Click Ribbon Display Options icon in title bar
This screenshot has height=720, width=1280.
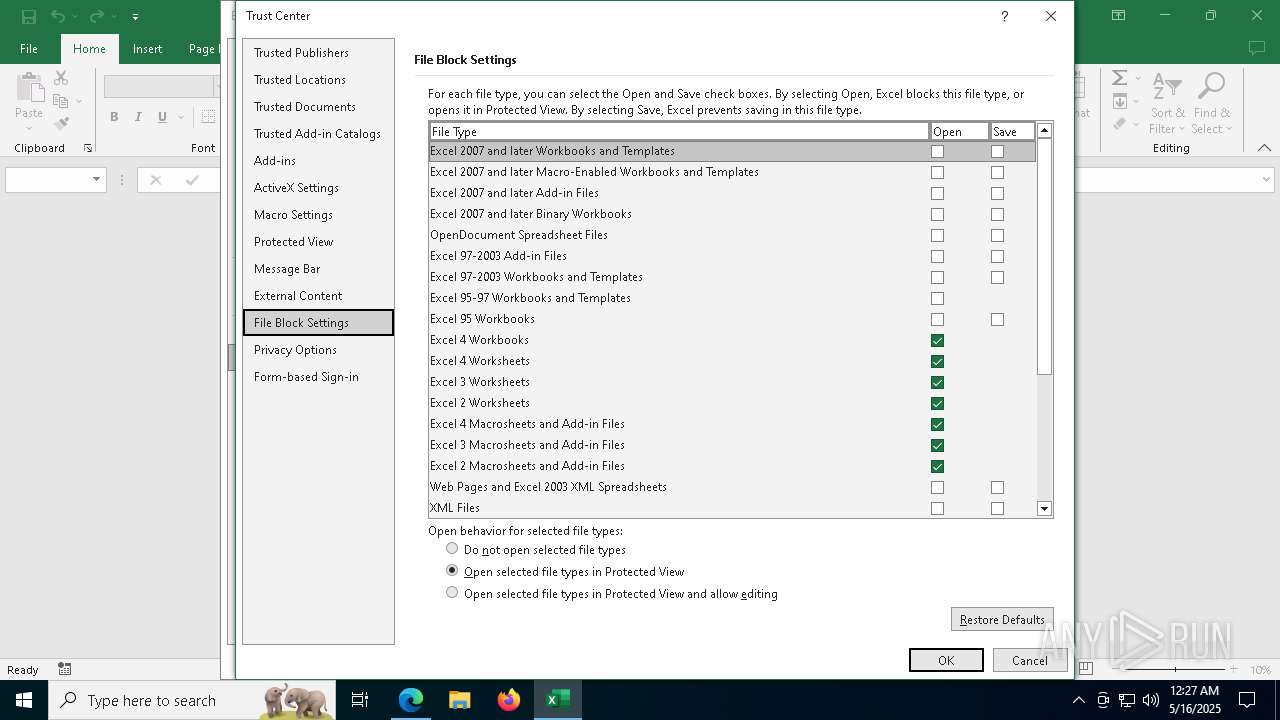coord(1118,16)
